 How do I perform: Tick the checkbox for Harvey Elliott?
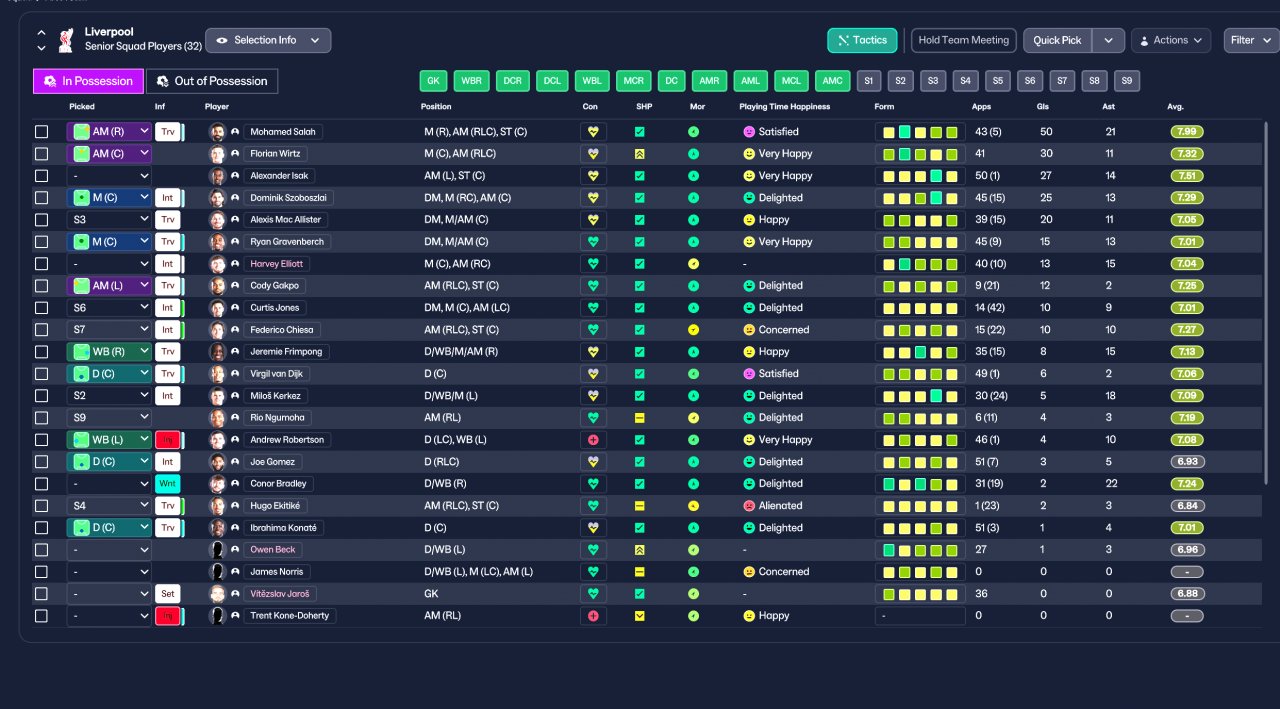tap(41, 264)
